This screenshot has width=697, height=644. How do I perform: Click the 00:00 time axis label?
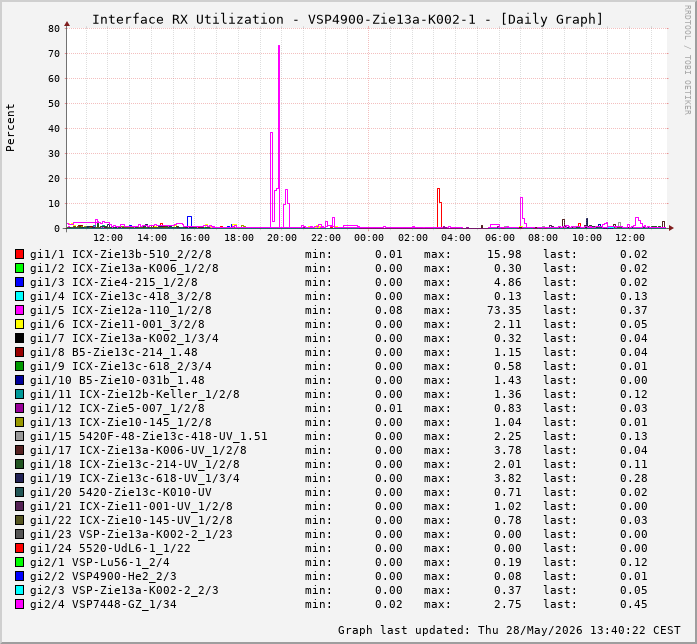pyautogui.click(x=369, y=238)
